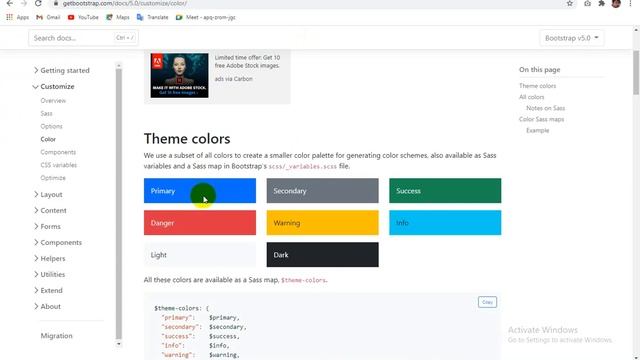Jump to Example section
This screenshot has width=640, height=360.
coord(538,130)
